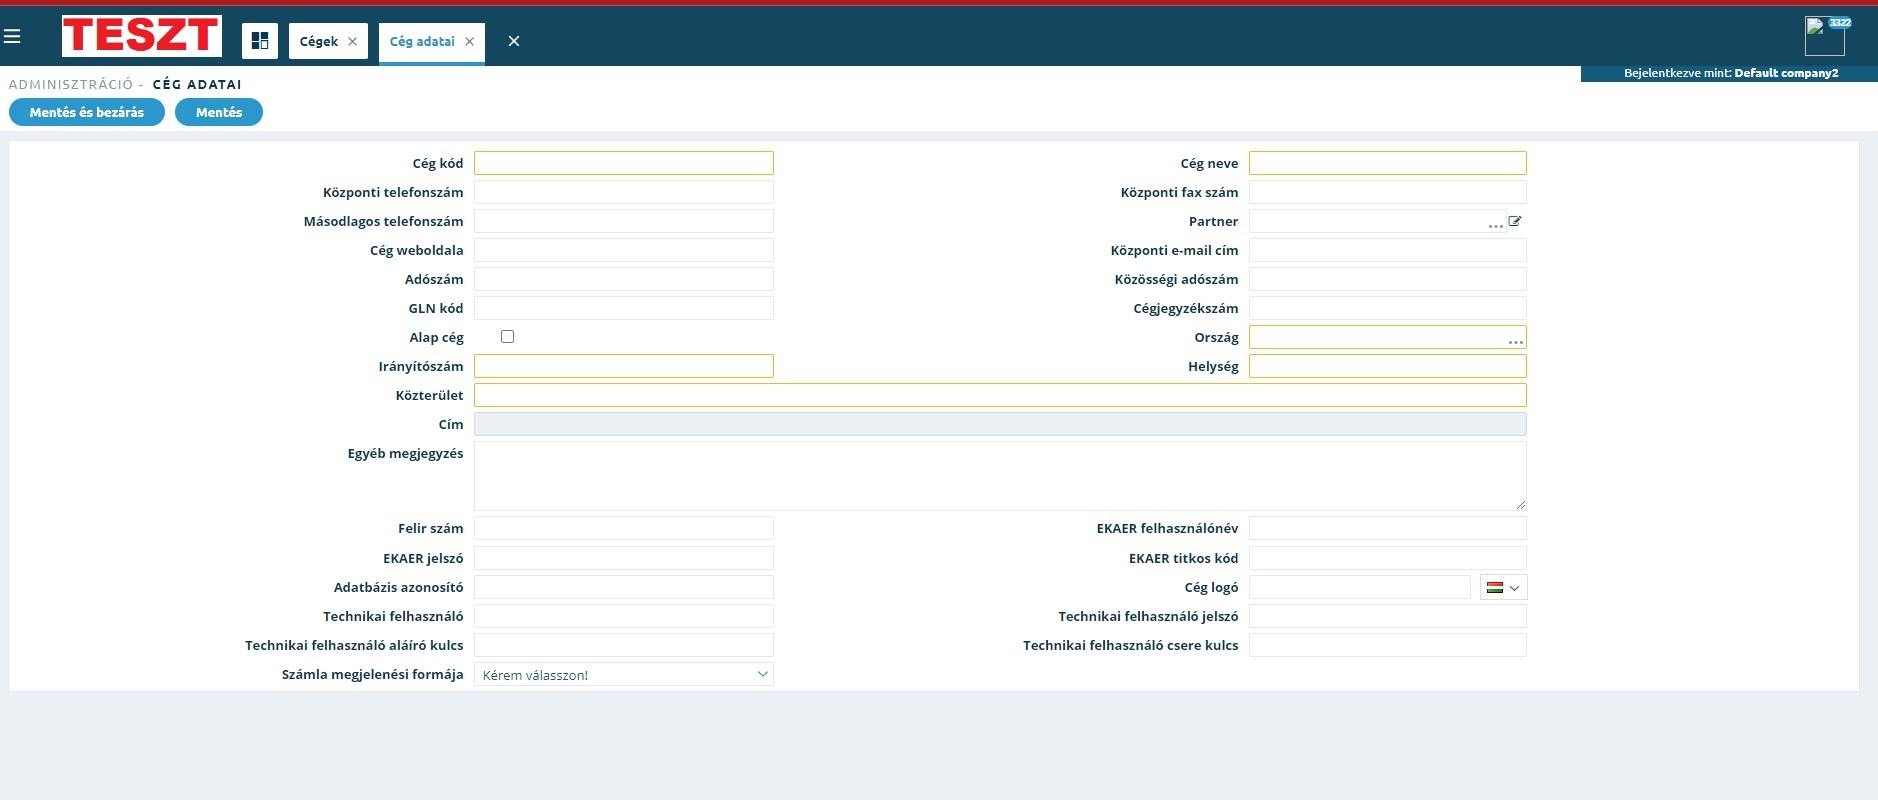Toggle the Alap cég checkbox
This screenshot has height=800, width=1878.
[507, 337]
